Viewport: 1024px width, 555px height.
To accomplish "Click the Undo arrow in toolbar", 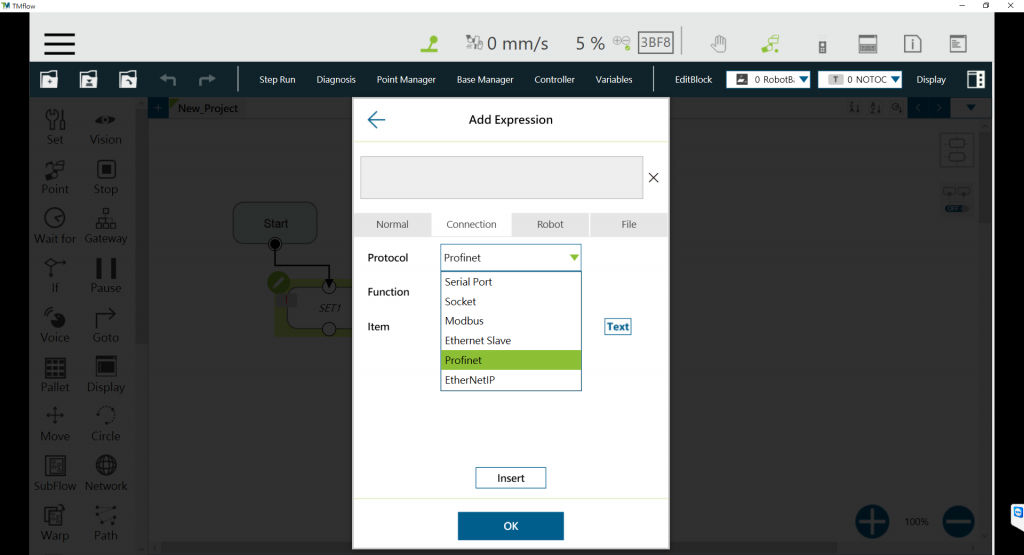I will tap(168, 80).
